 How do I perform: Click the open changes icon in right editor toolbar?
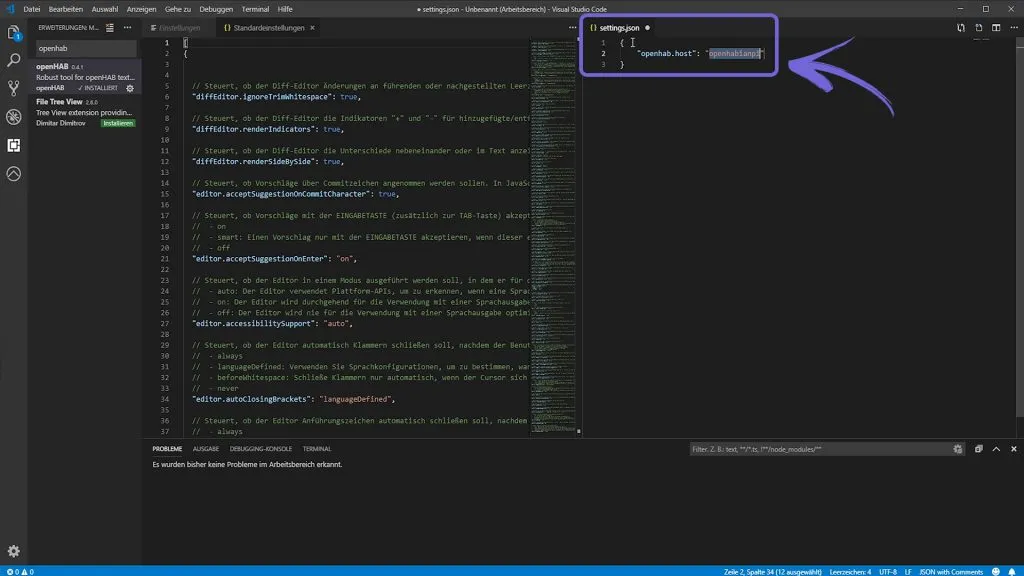[x=961, y=27]
